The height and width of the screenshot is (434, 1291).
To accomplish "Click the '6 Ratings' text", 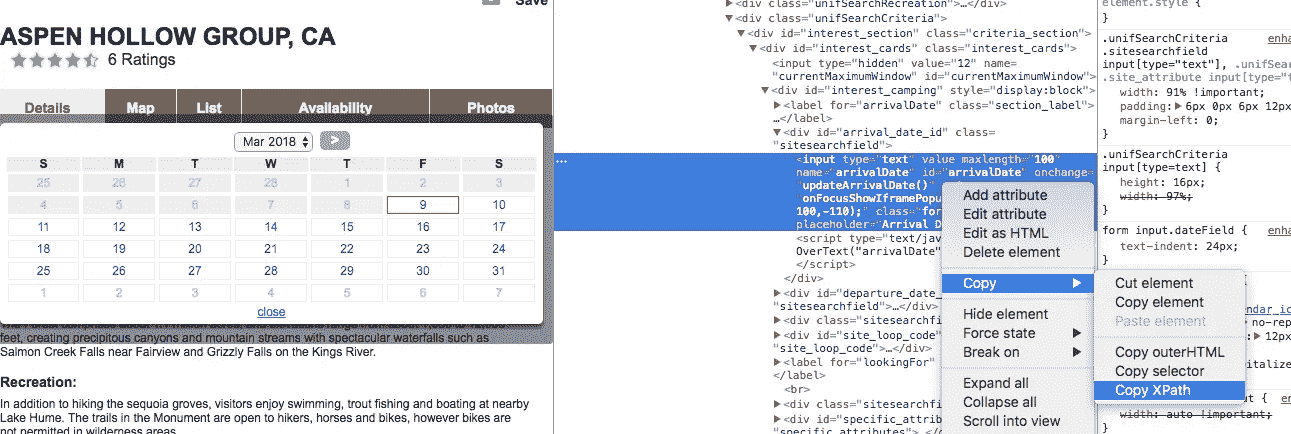I will tap(142, 60).
